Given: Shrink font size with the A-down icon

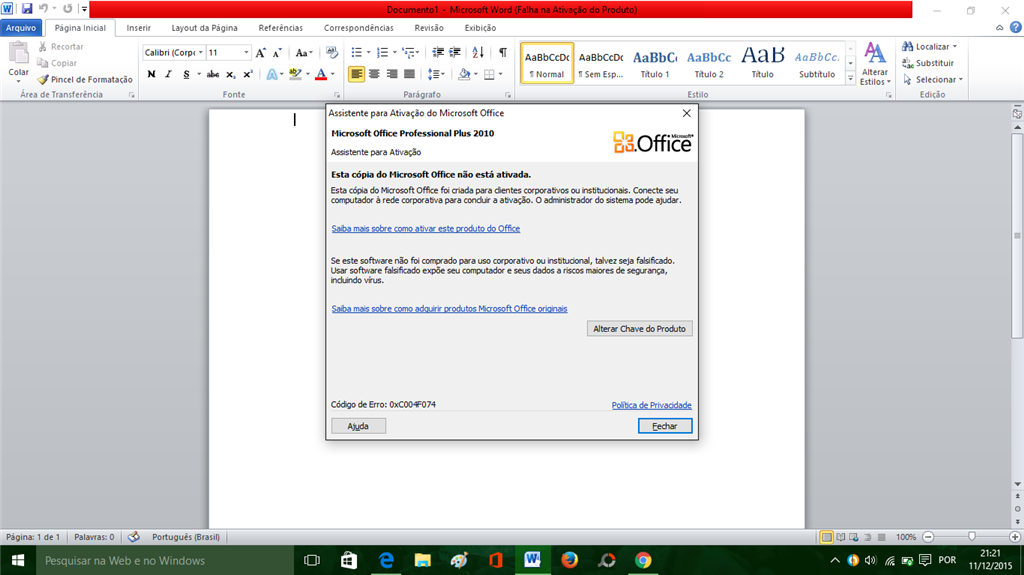Looking at the screenshot, I should click(277, 53).
